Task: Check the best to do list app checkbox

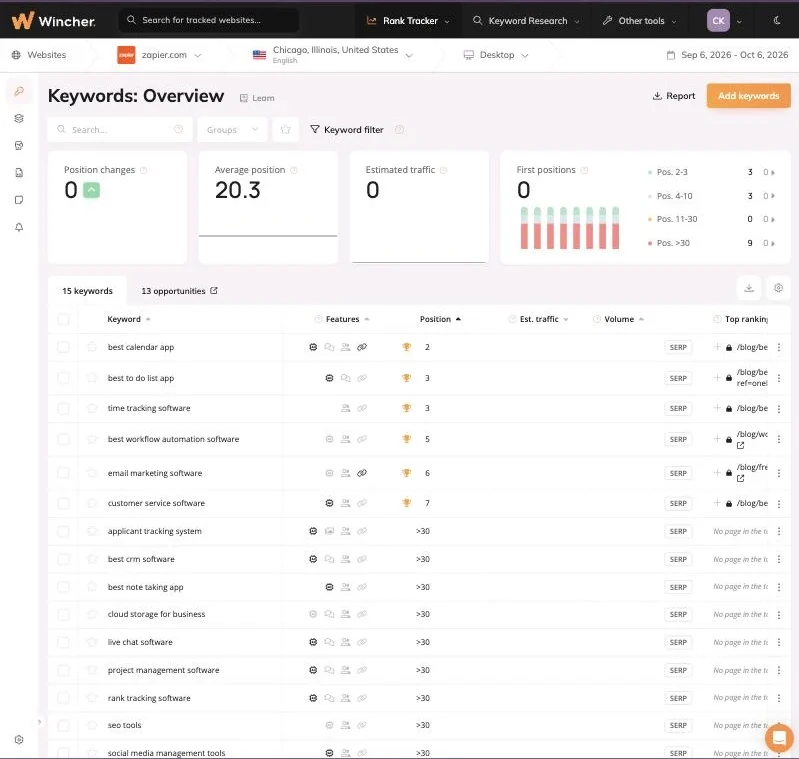Action: [x=63, y=378]
